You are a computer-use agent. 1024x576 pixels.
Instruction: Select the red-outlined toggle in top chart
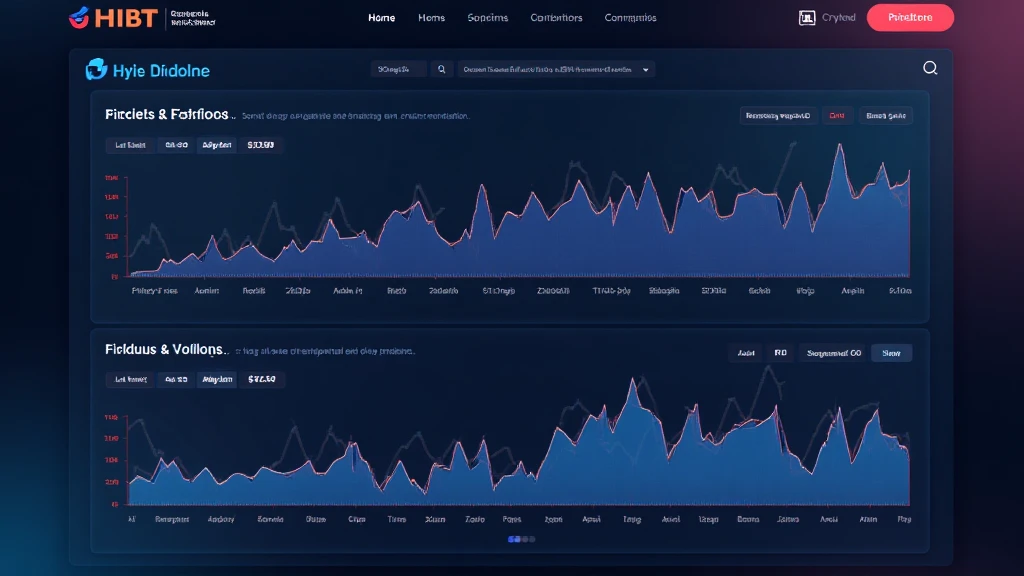click(x=836, y=116)
